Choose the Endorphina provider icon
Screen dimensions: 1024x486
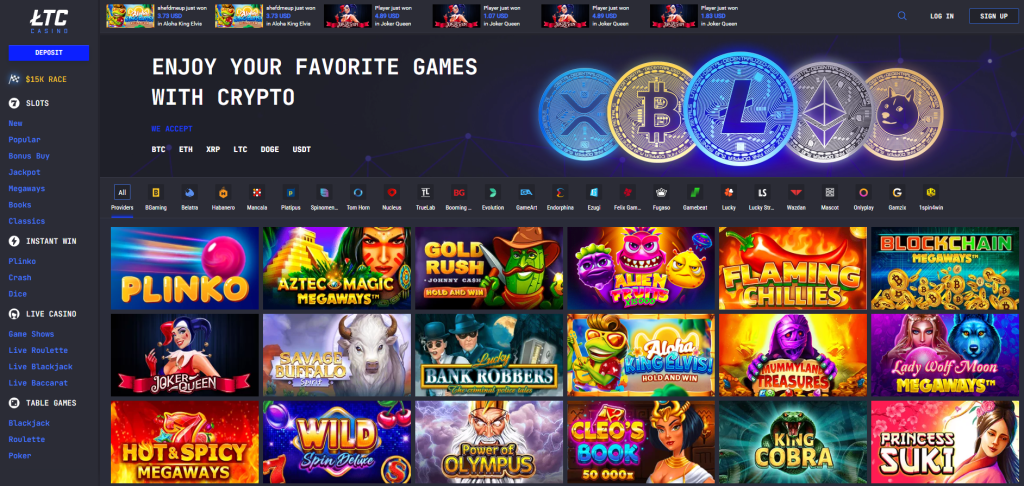[x=560, y=193]
